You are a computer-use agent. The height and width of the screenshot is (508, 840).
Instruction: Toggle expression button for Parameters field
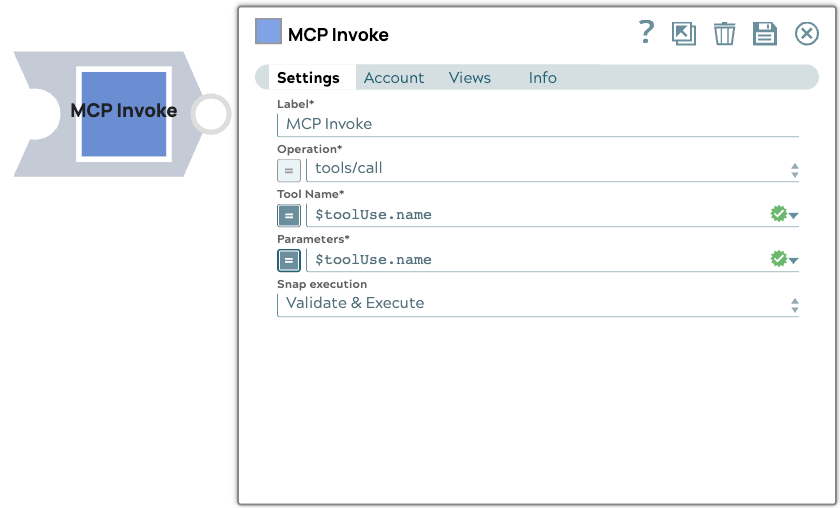pyautogui.click(x=288, y=260)
